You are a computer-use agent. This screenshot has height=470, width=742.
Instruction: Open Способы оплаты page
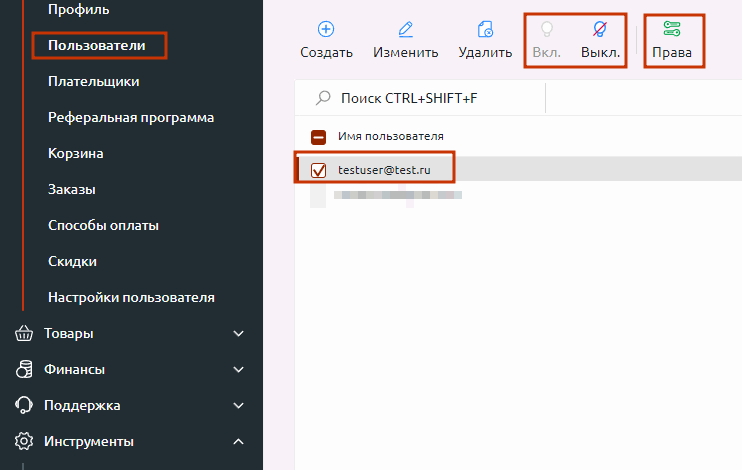point(103,225)
